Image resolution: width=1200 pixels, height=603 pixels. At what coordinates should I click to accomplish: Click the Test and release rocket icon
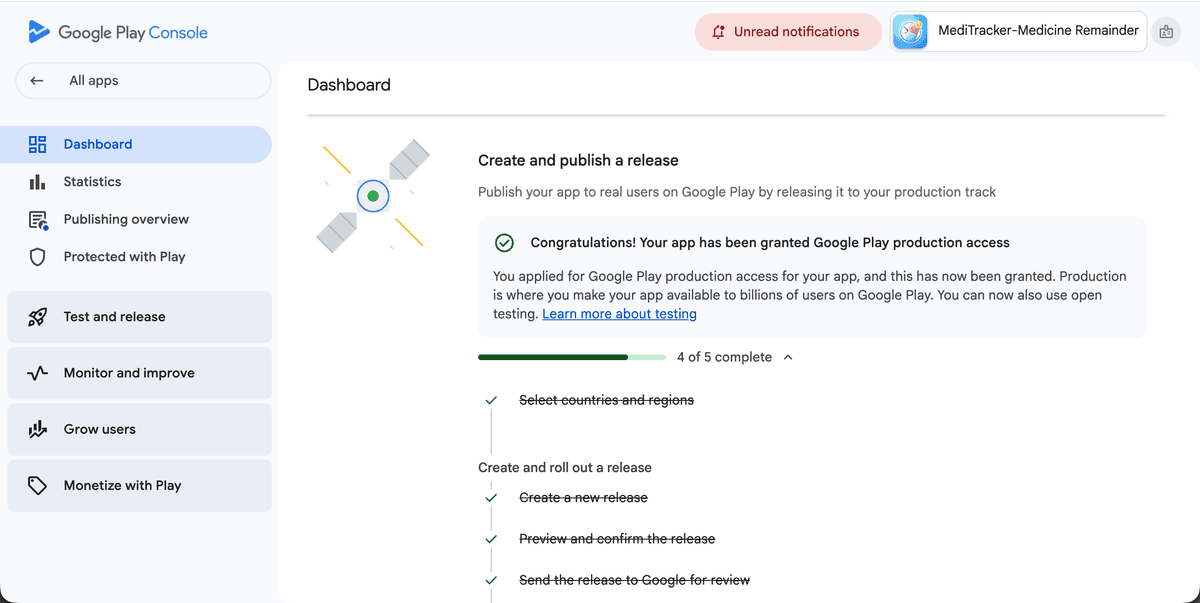[x=38, y=317]
